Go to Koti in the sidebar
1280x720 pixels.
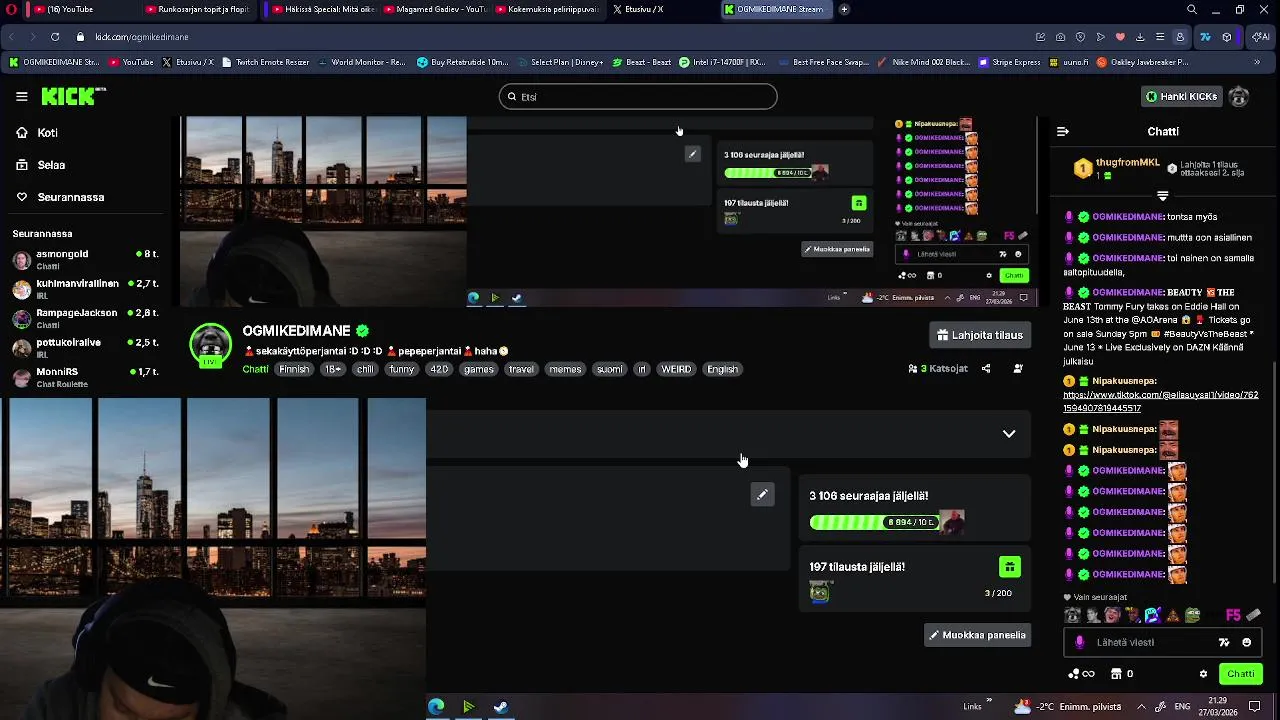pyautogui.click(x=47, y=132)
